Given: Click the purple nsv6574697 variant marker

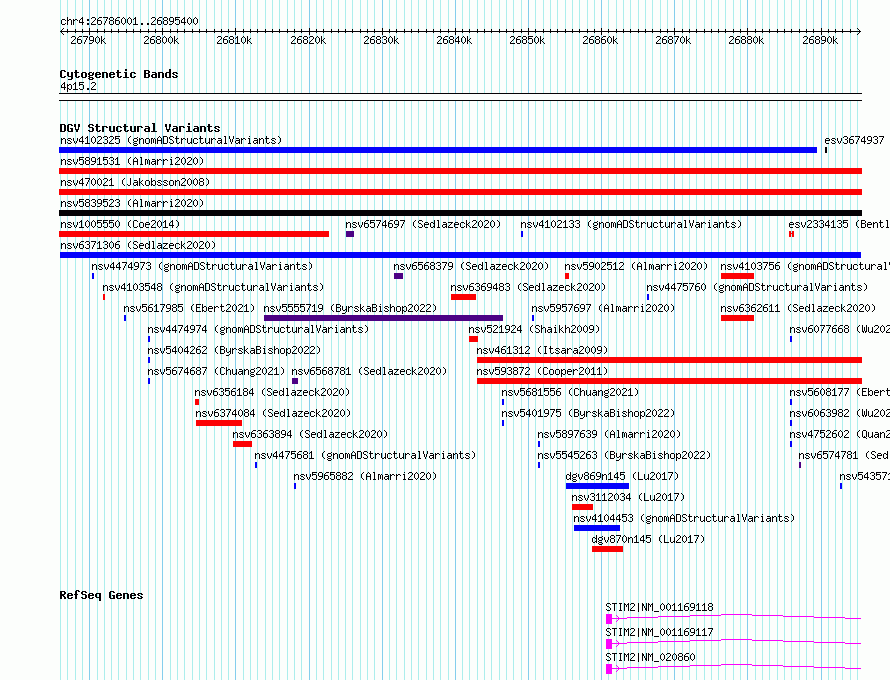Looking at the screenshot, I should coord(350,234).
